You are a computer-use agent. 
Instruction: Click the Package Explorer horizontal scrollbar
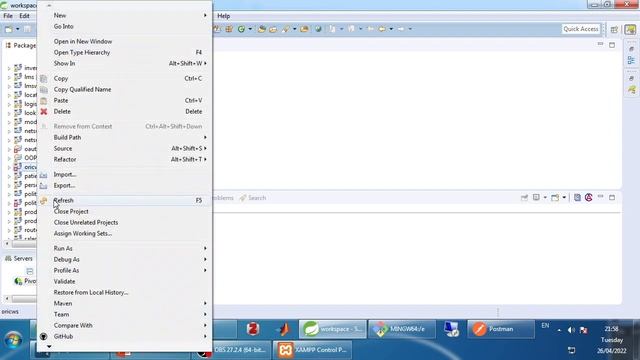[24, 244]
